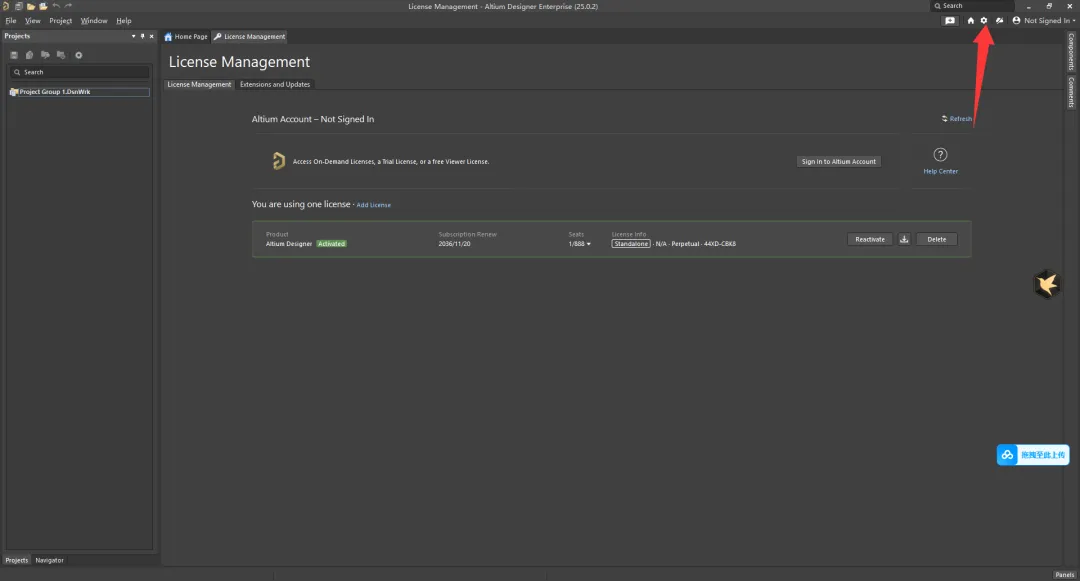Click the user account avatar icon
This screenshot has width=1080, height=581.
(x=1016, y=21)
